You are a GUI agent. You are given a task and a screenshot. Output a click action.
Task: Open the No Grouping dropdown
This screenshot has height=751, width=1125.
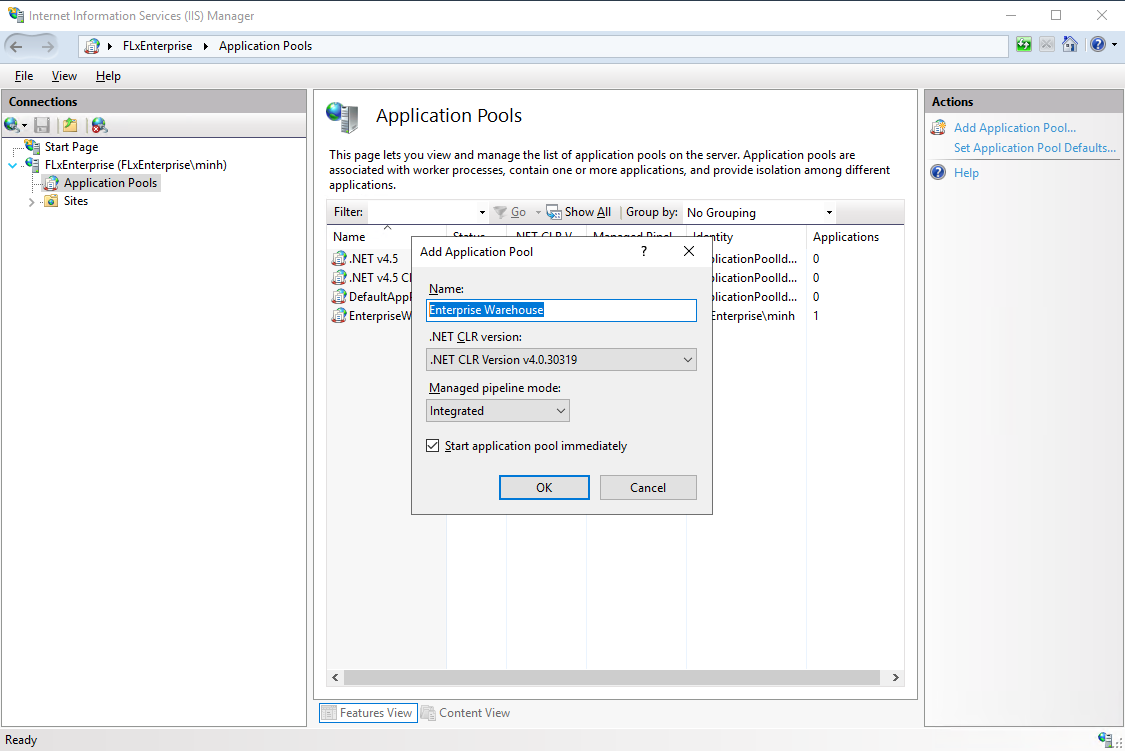828,212
